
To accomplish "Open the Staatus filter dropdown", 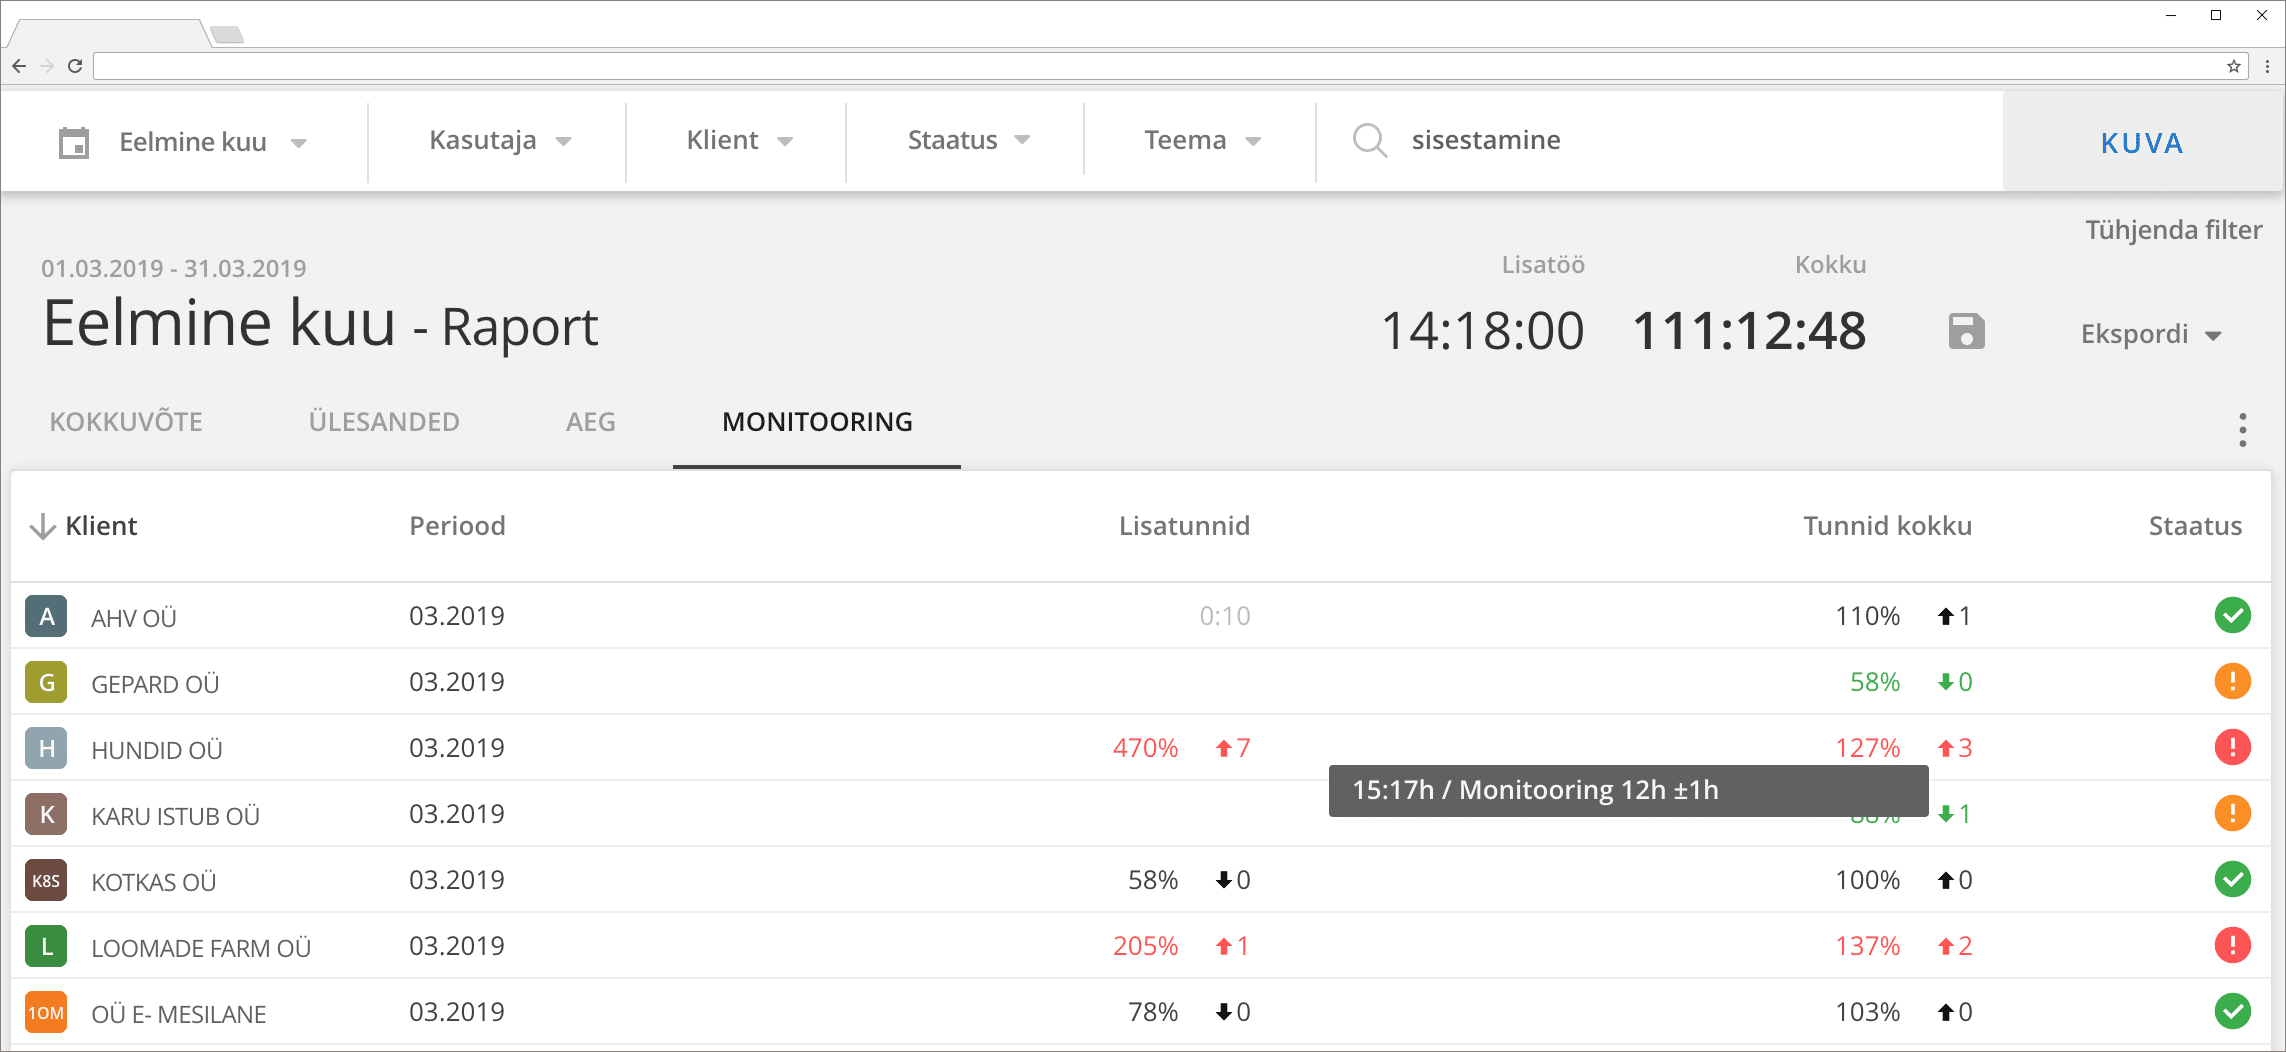I will pos(968,141).
